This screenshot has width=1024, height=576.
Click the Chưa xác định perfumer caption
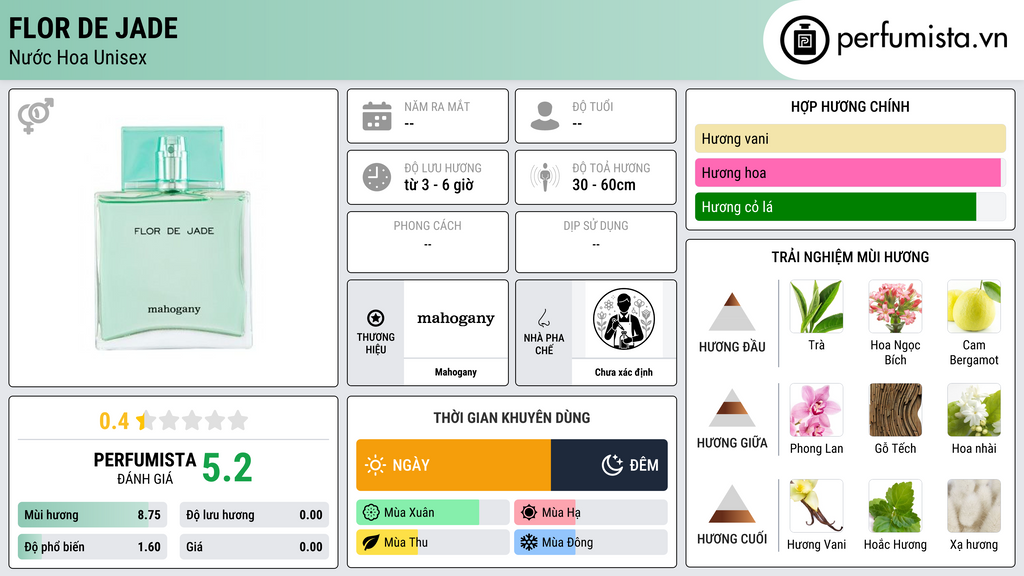point(624,372)
